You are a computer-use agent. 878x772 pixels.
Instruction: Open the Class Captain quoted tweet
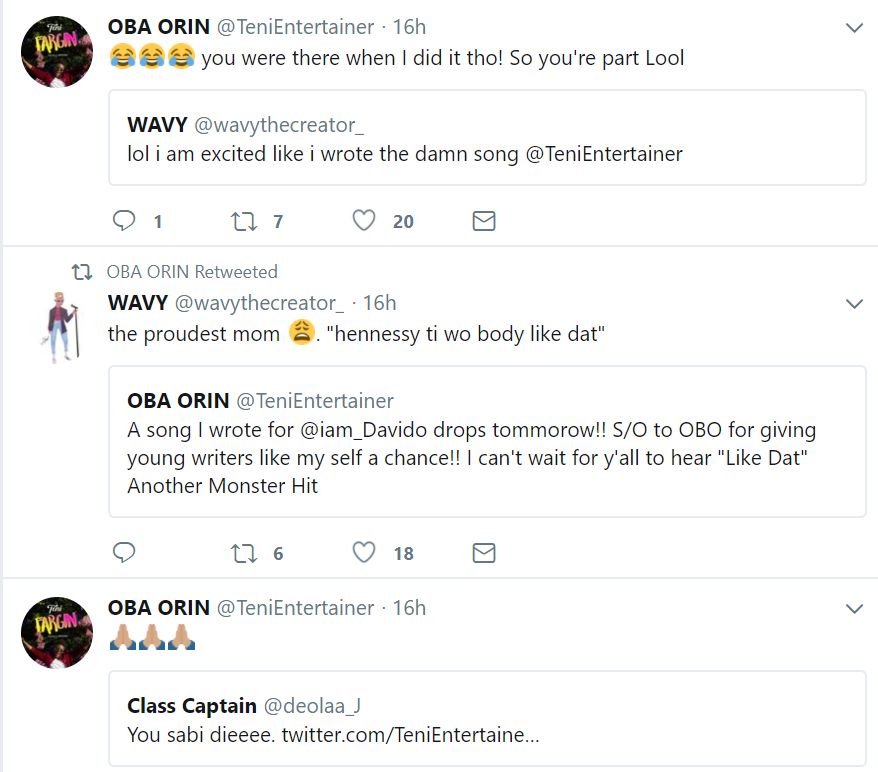click(x=486, y=718)
